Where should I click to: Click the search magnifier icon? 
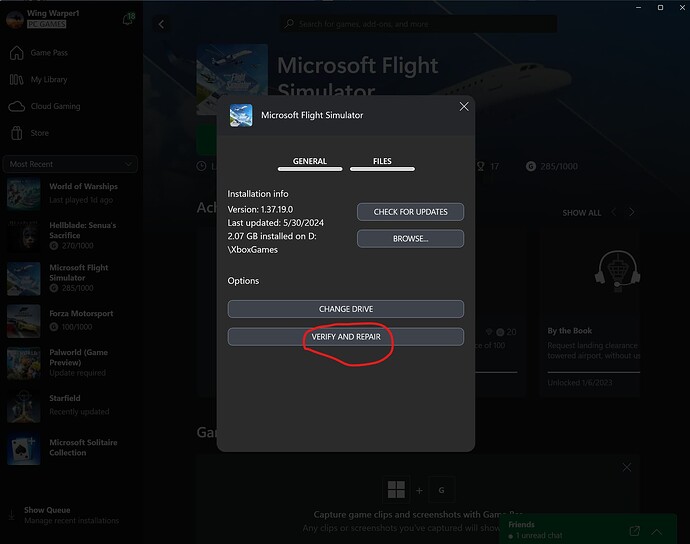click(x=289, y=24)
